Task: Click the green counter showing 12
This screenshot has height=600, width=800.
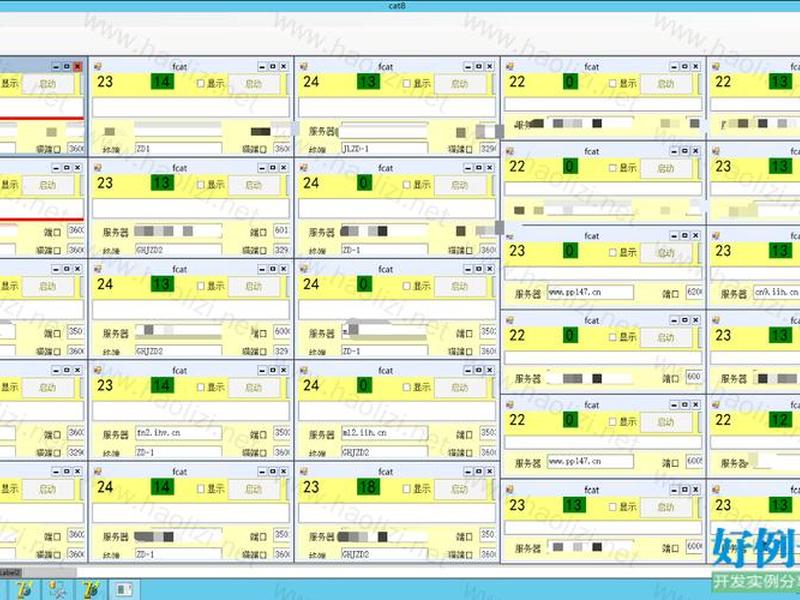Action: coord(780,420)
